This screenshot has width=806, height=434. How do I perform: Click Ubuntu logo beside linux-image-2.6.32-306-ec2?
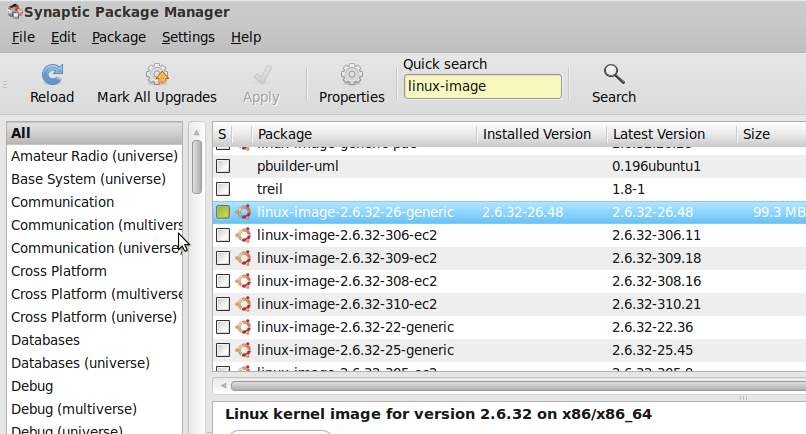pos(243,235)
